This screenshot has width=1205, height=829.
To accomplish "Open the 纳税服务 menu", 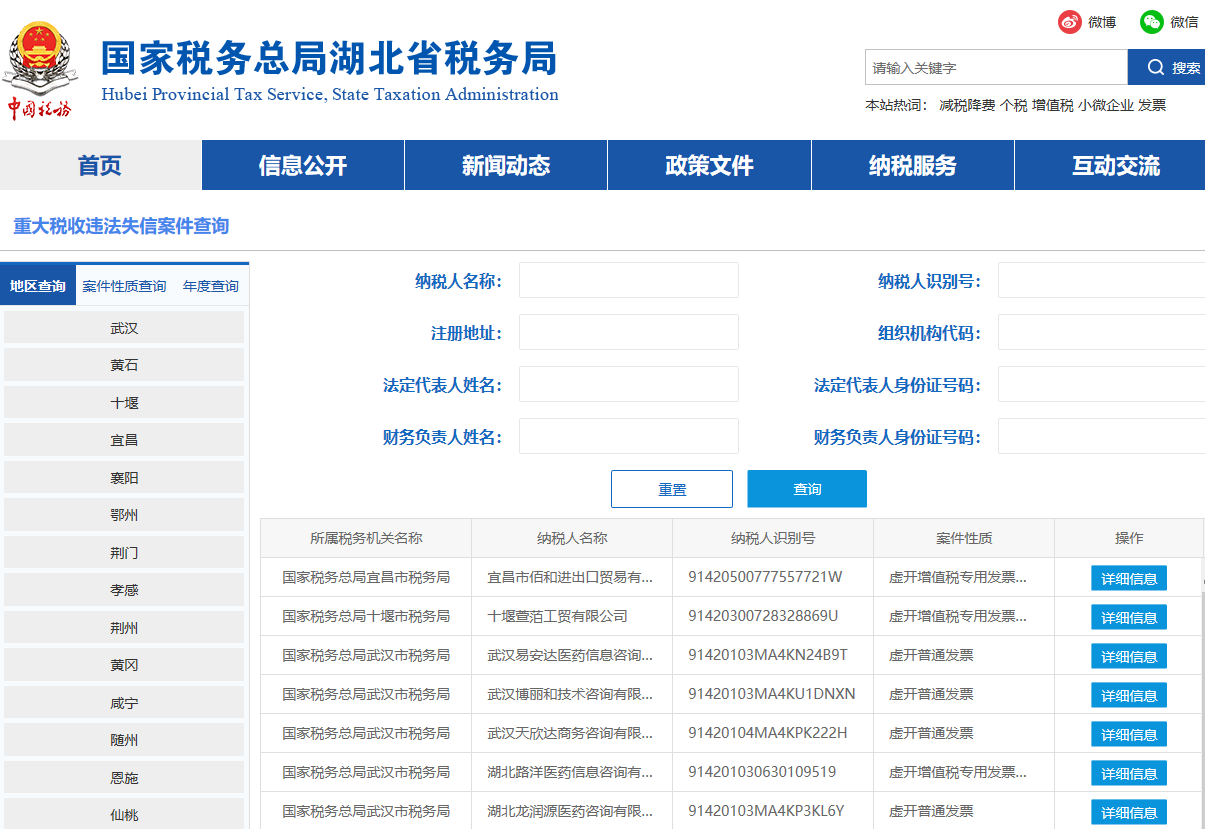I will point(912,166).
